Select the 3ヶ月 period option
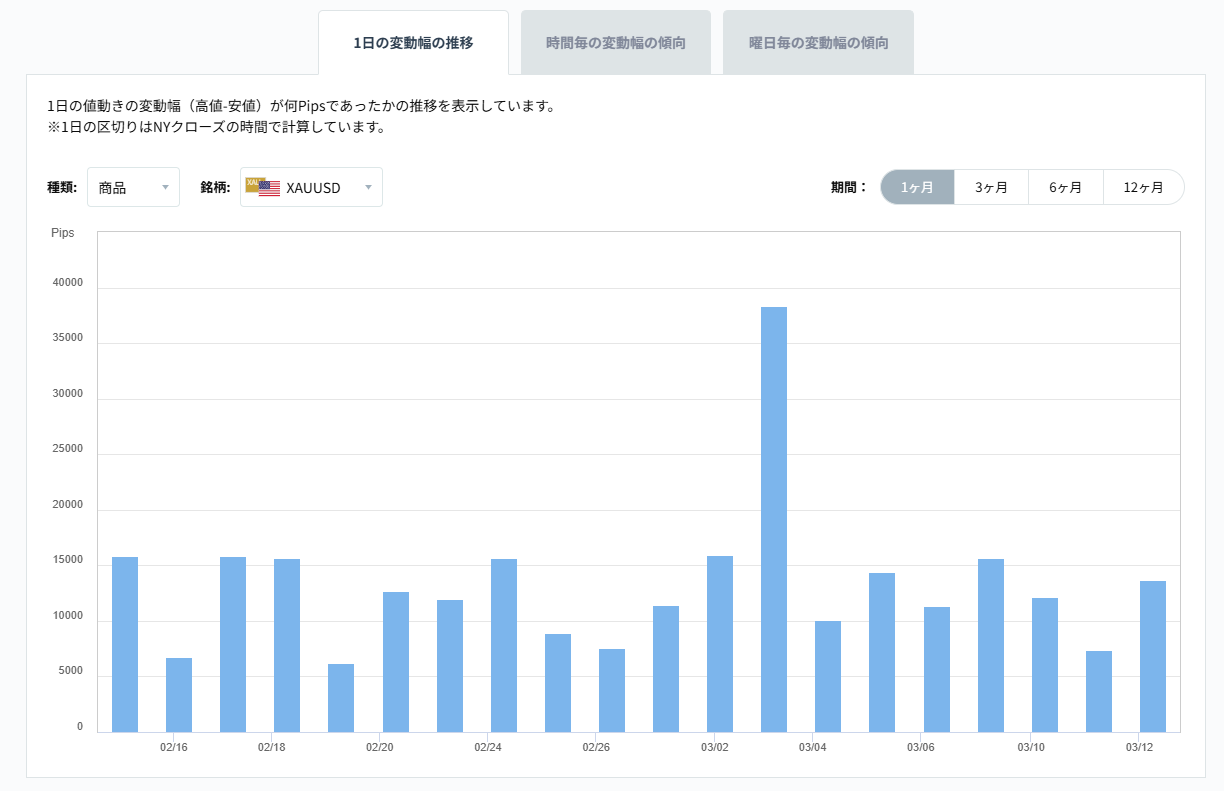1224x791 pixels. (x=991, y=187)
